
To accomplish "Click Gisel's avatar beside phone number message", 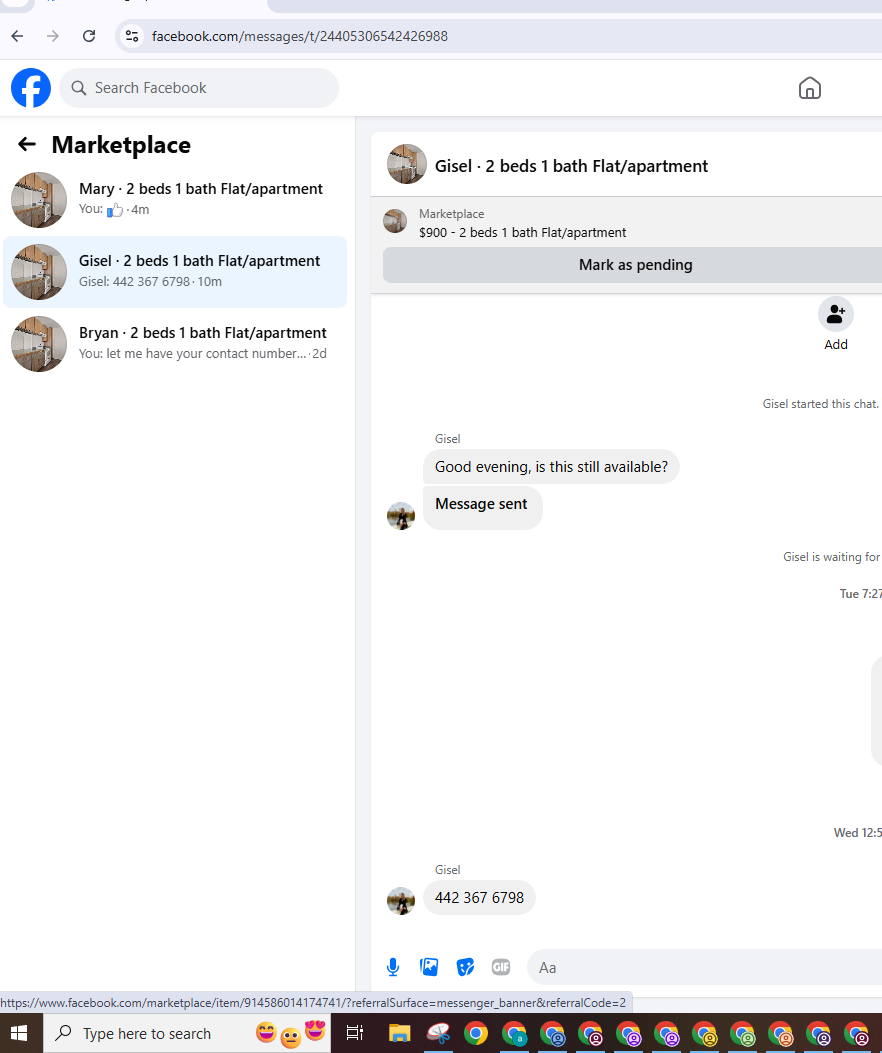I will click(401, 901).
